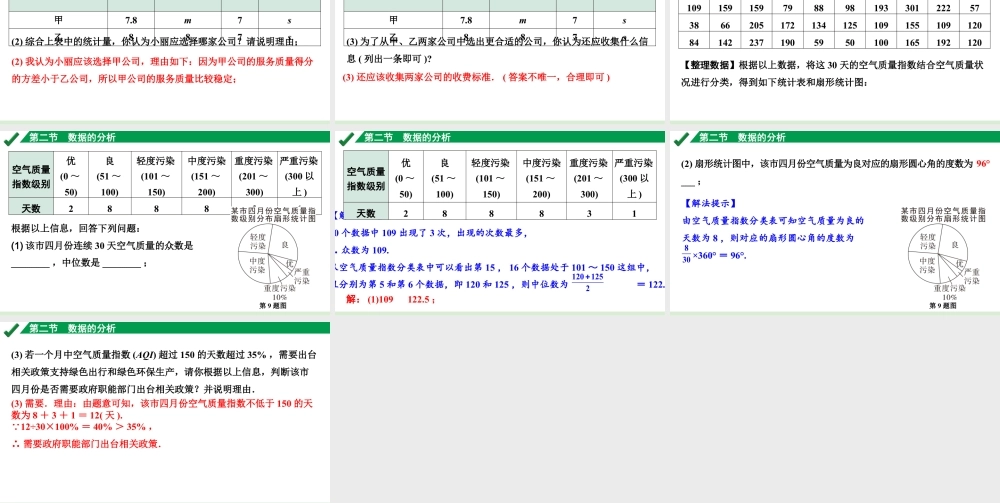The height and width of the screenshot is (503, 1000).
Task: Click the green checkmark on the 解:(1)109 answer slide
Action: click(347, 138)
